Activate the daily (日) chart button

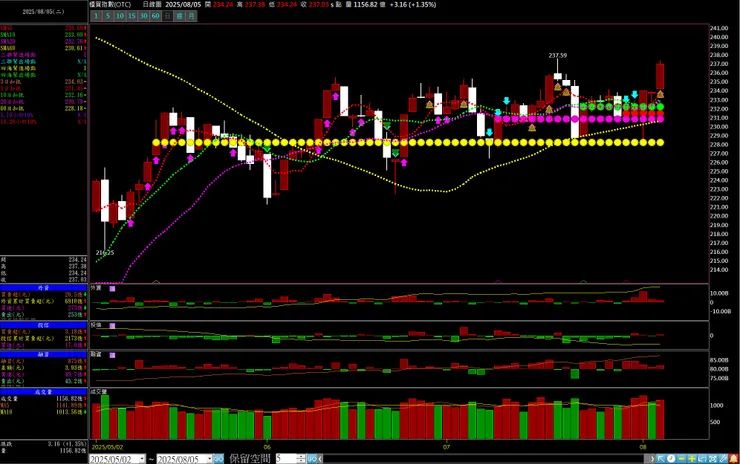pyautogui.click(x=168, y=16)
